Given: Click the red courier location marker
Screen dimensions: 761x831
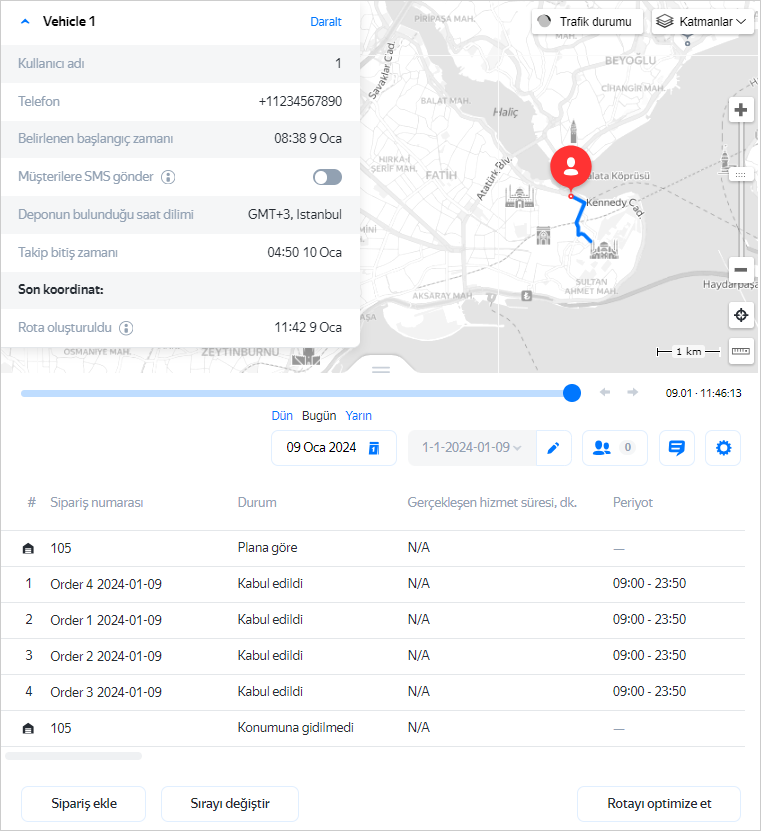Looking at the screenshot, I should coord(570,165).
